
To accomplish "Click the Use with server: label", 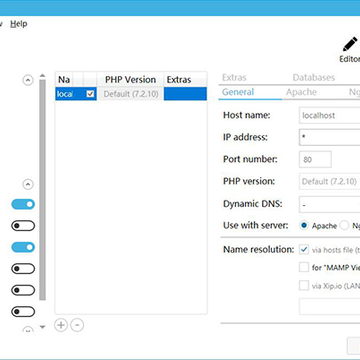I will tap(256, 225).
